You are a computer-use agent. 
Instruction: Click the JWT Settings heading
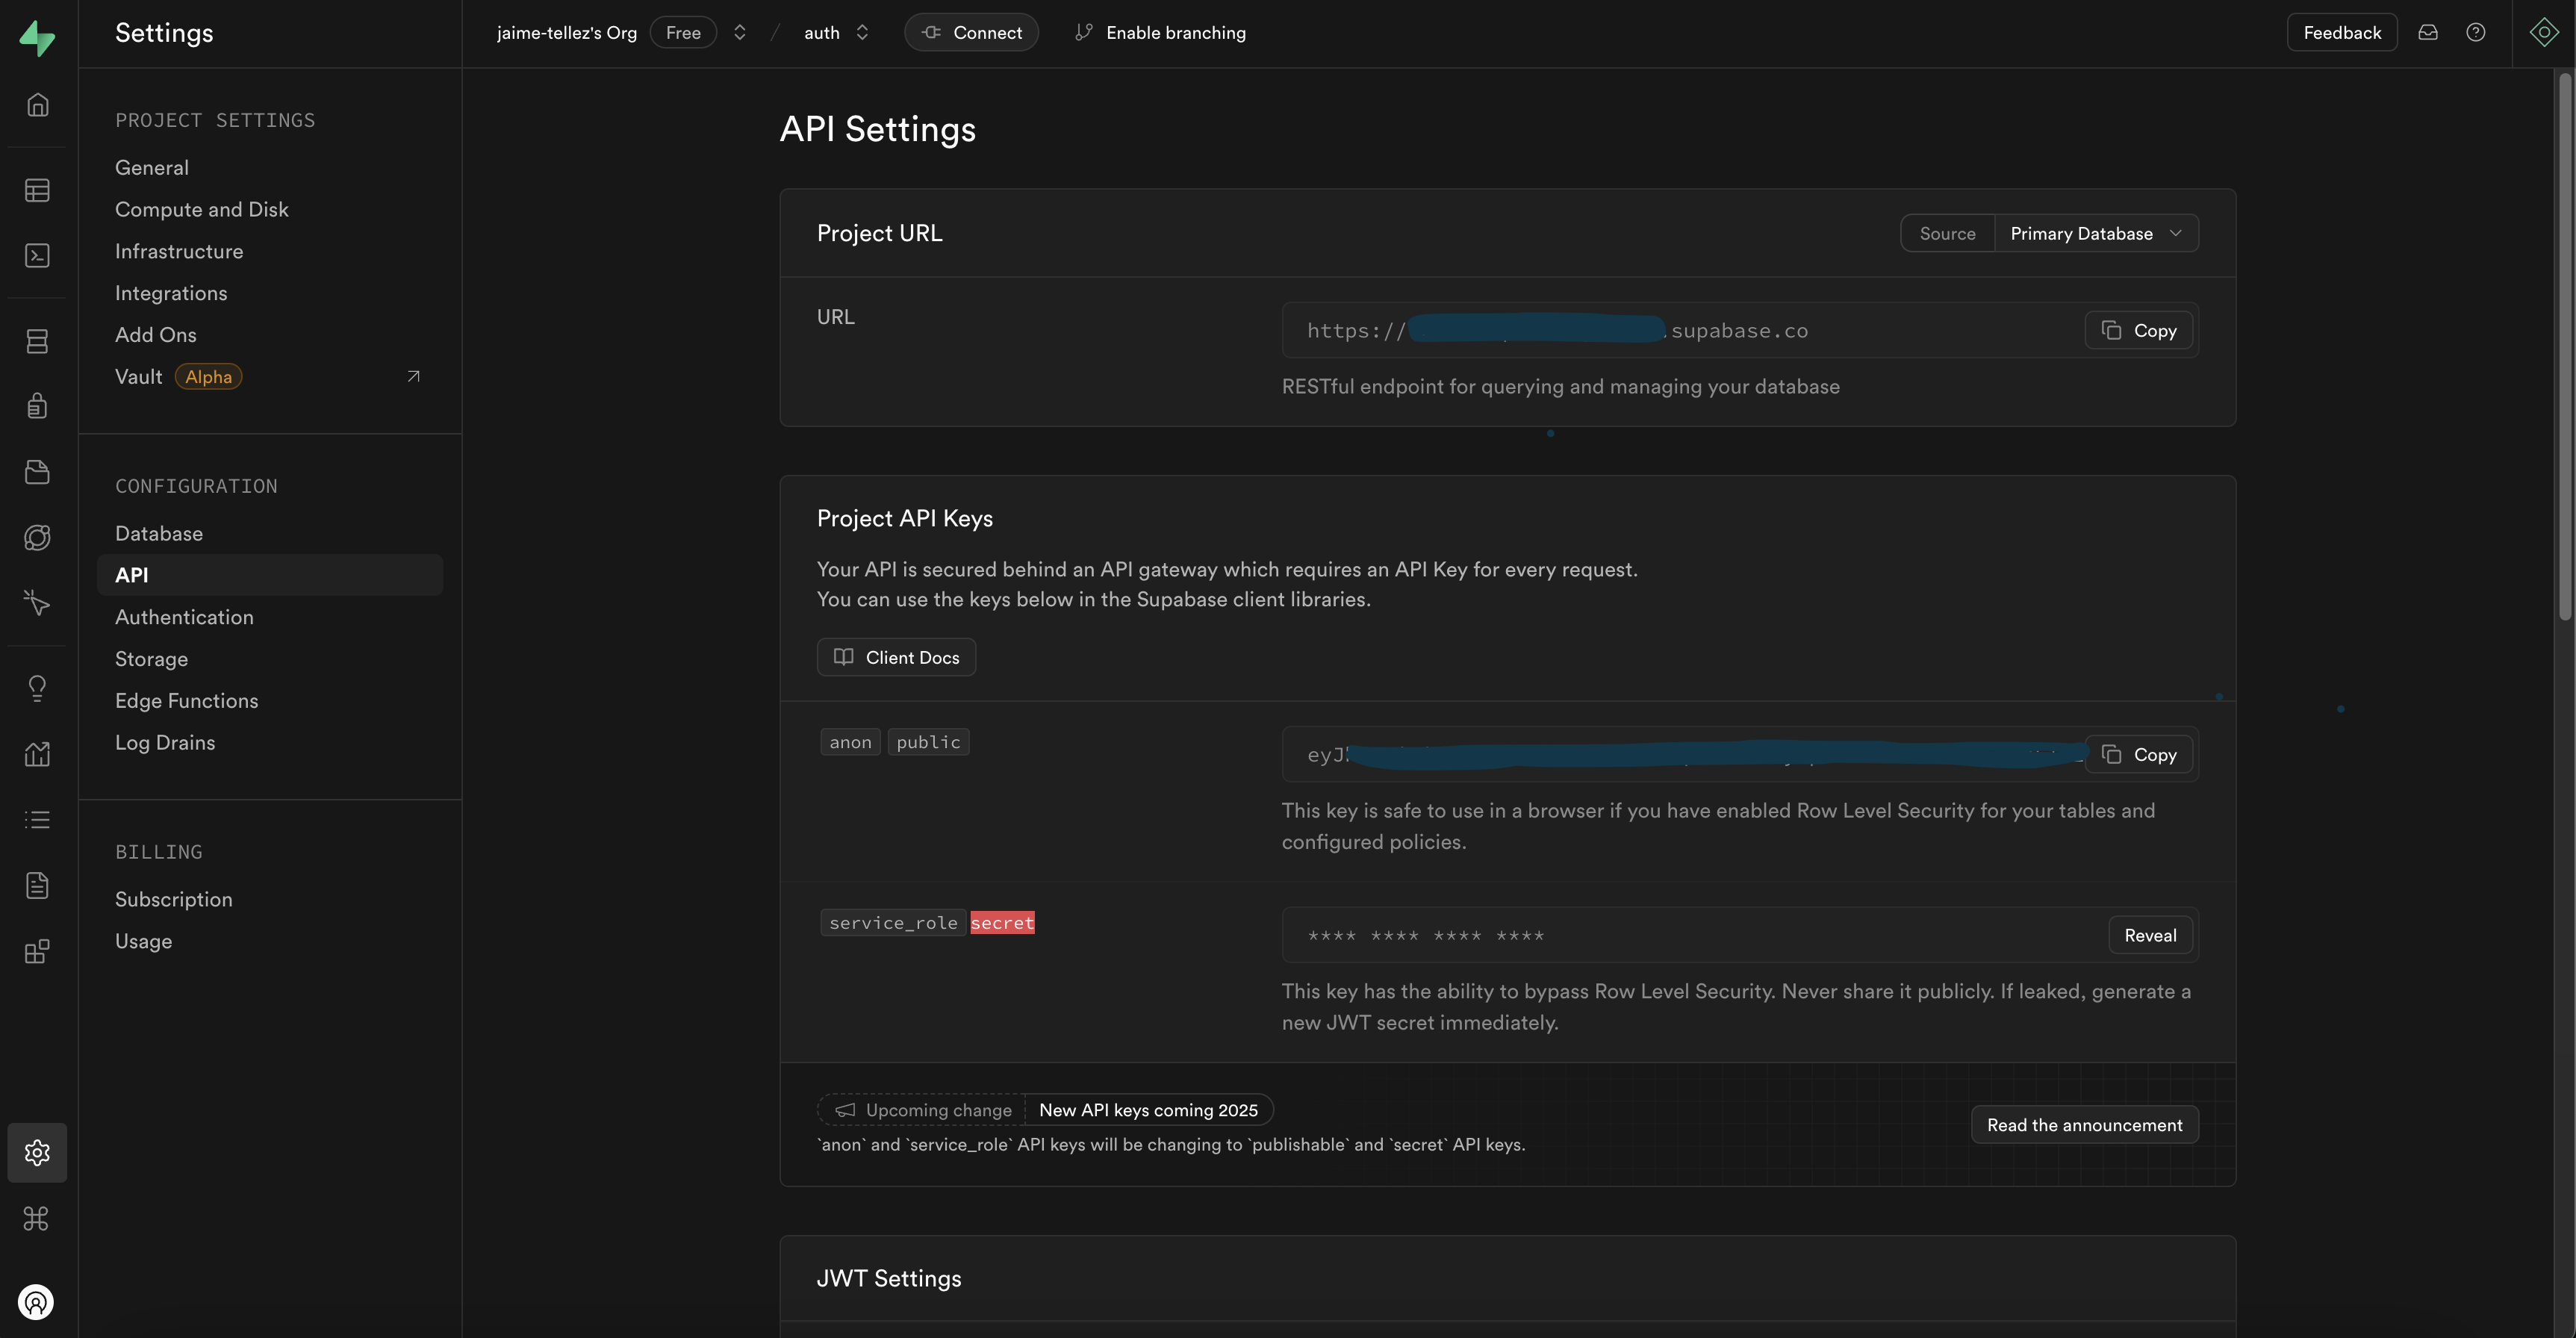tap(889, 1279)
